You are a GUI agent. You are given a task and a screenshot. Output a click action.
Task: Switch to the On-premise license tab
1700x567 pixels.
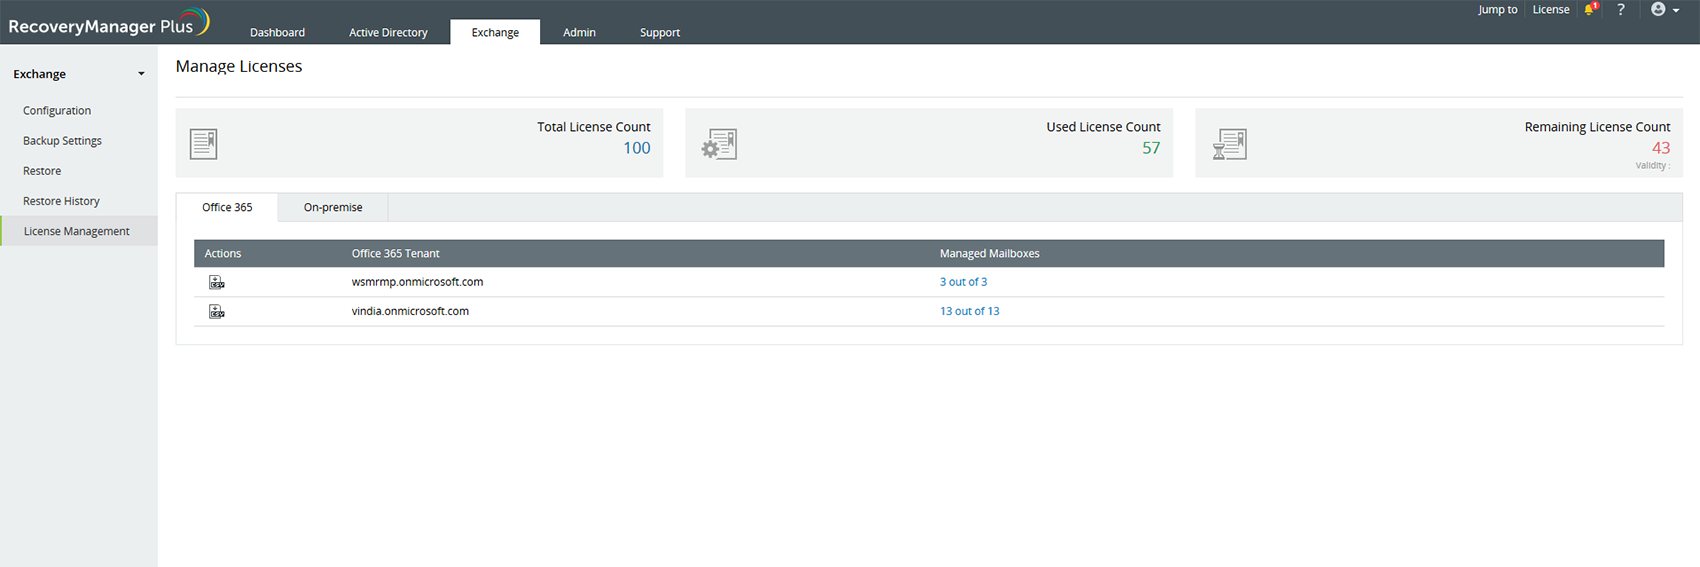pos(333,207)
